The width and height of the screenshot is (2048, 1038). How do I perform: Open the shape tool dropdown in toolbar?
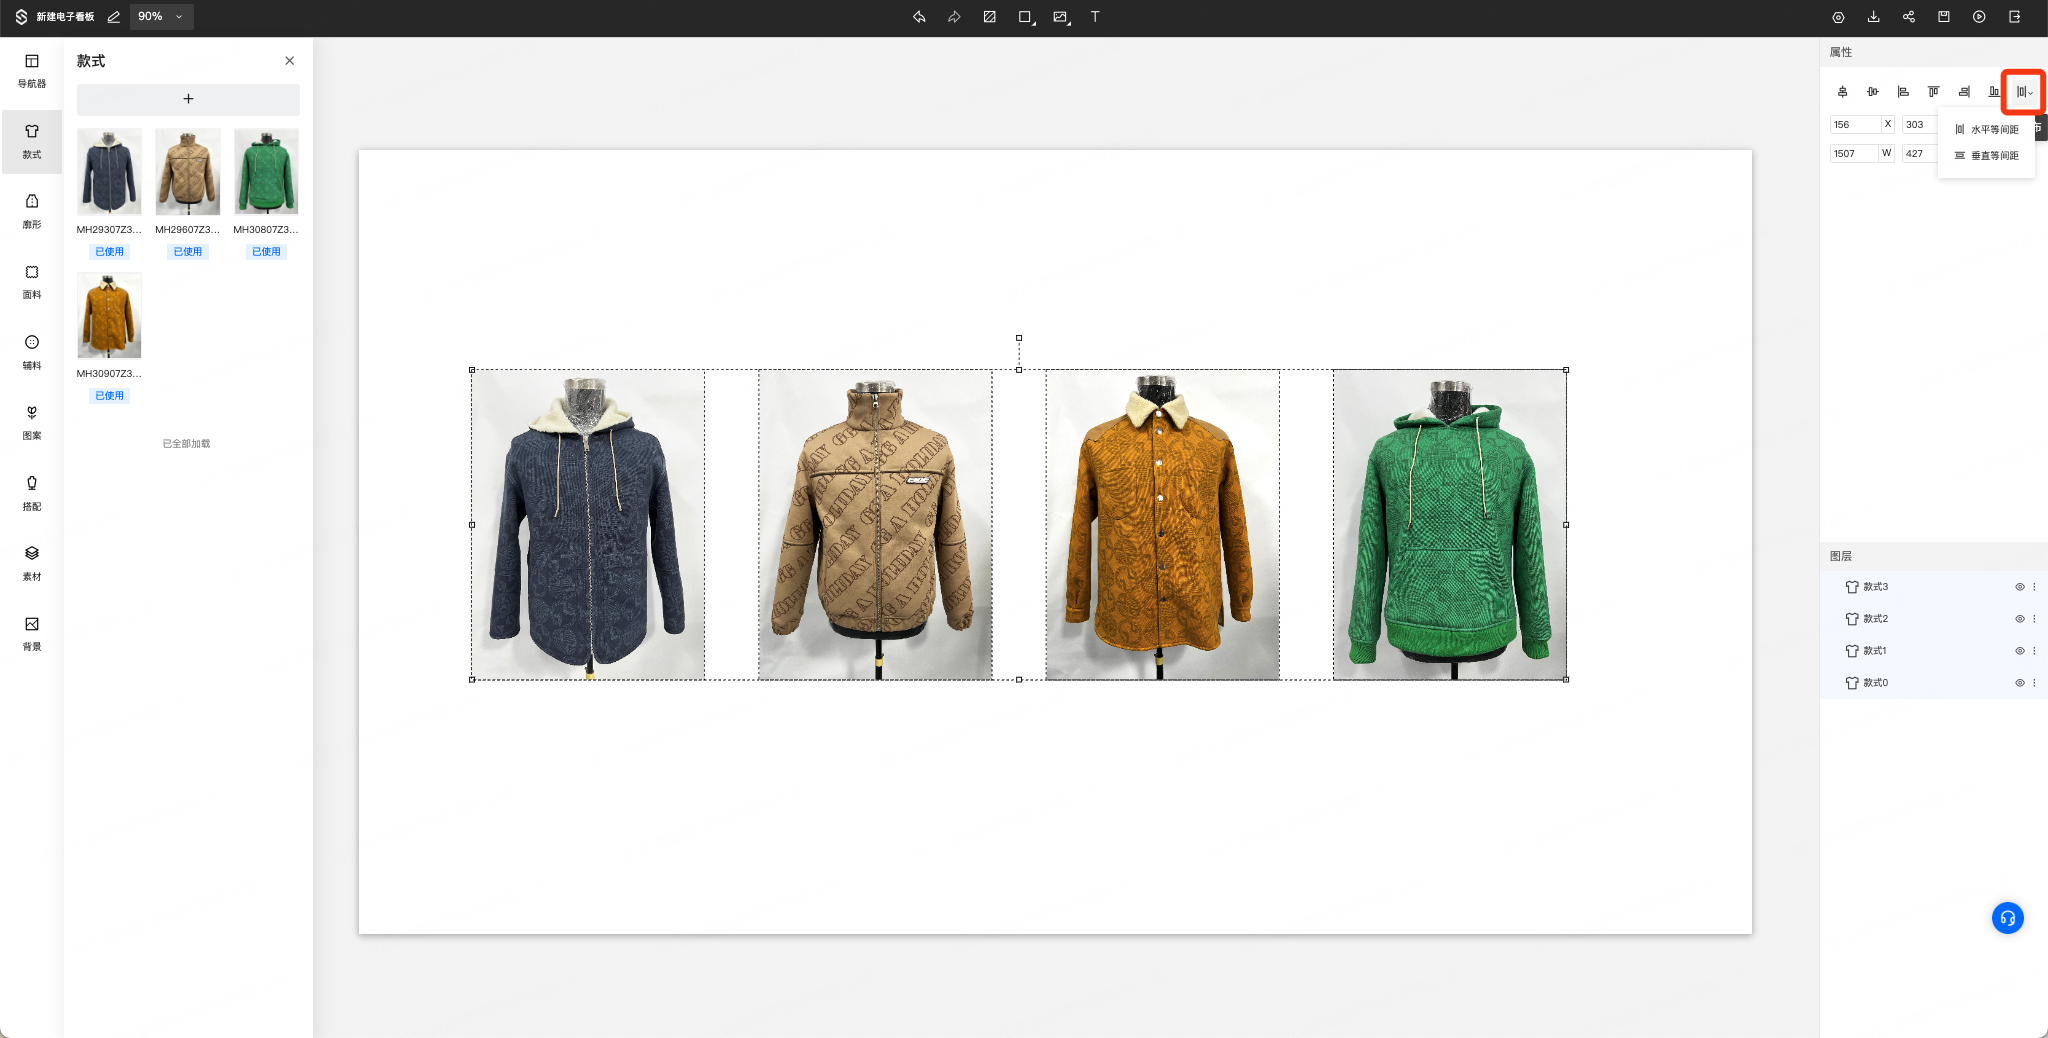(1026, 17)
